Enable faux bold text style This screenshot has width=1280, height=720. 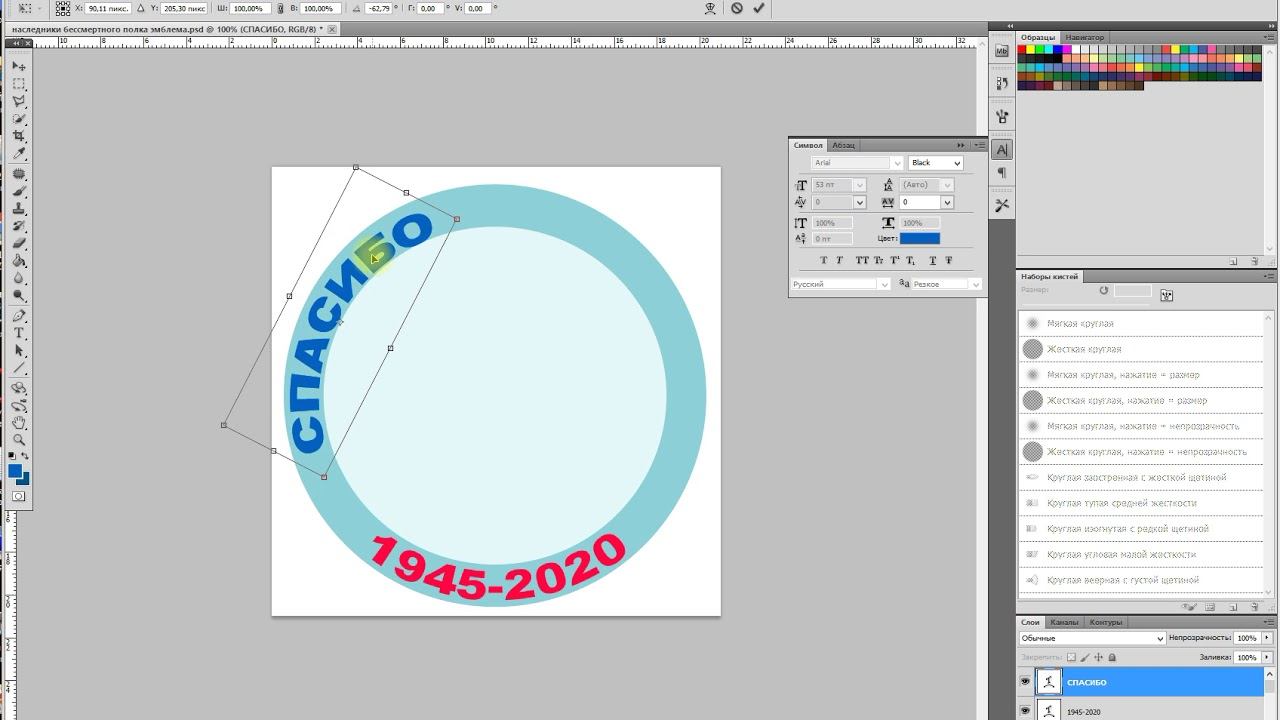[x=824, y=261]
